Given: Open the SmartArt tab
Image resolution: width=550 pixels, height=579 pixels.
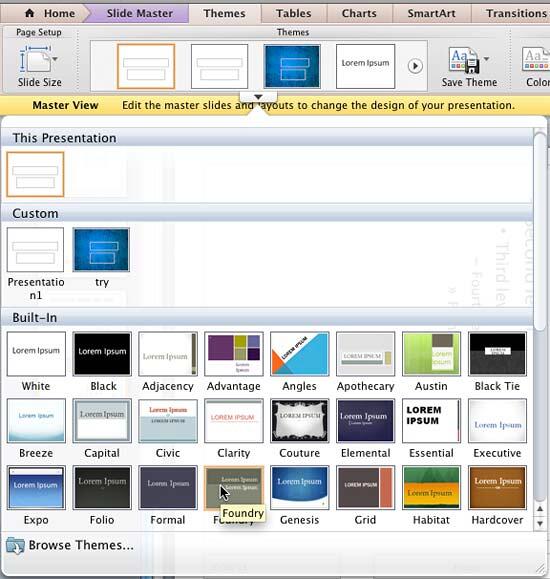Looking at the screenshot, I should tap(431, 13).
